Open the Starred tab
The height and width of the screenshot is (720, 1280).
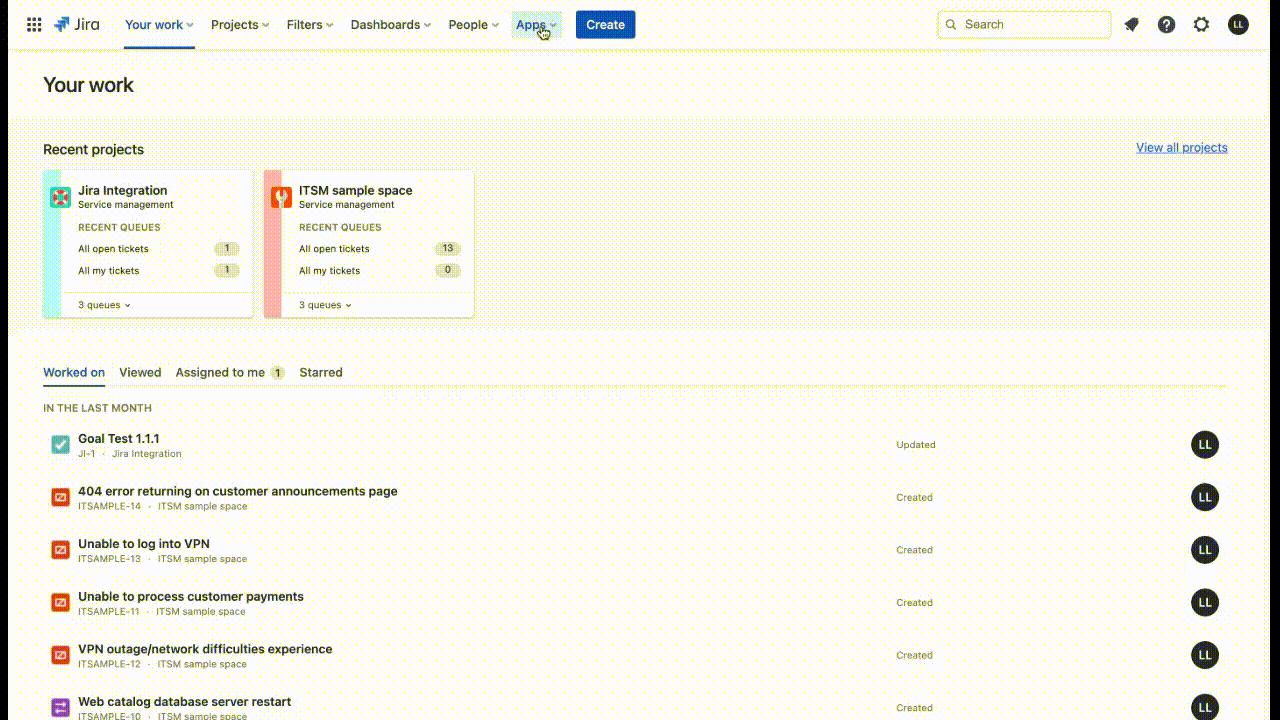(321, 372)
